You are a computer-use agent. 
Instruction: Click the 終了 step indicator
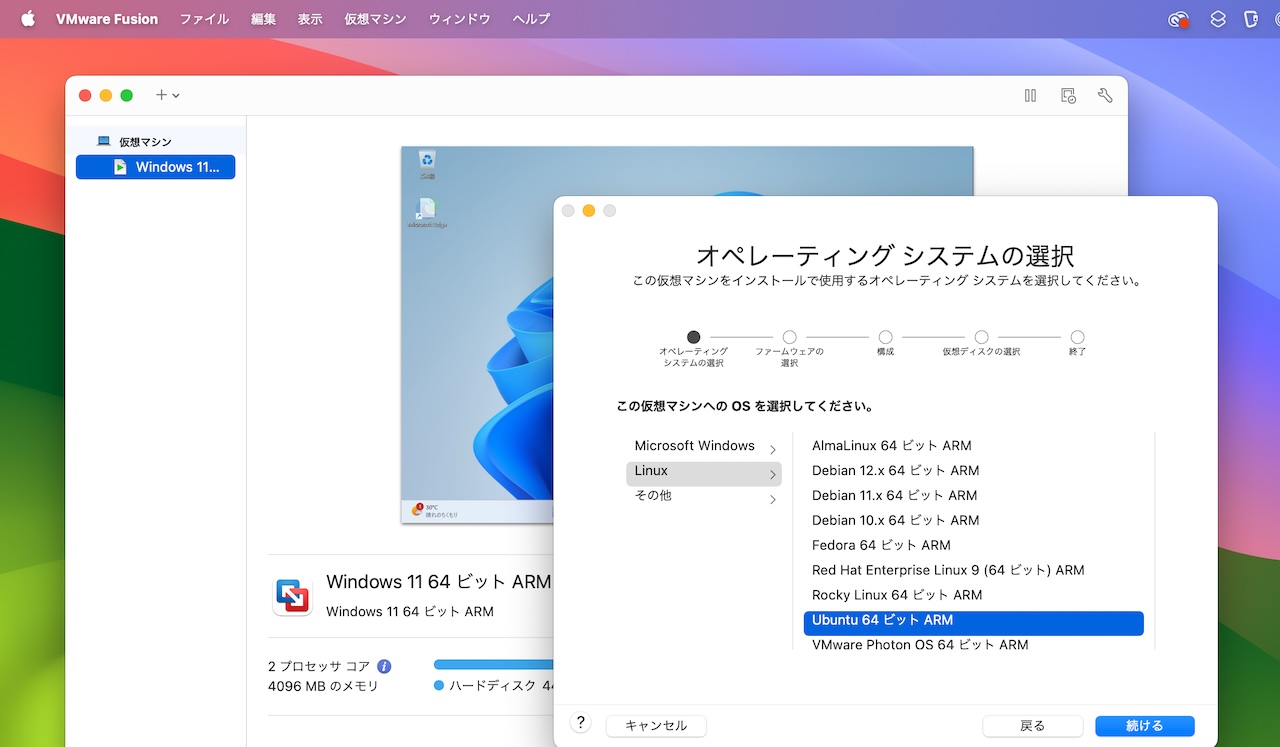click(1077, 337)
